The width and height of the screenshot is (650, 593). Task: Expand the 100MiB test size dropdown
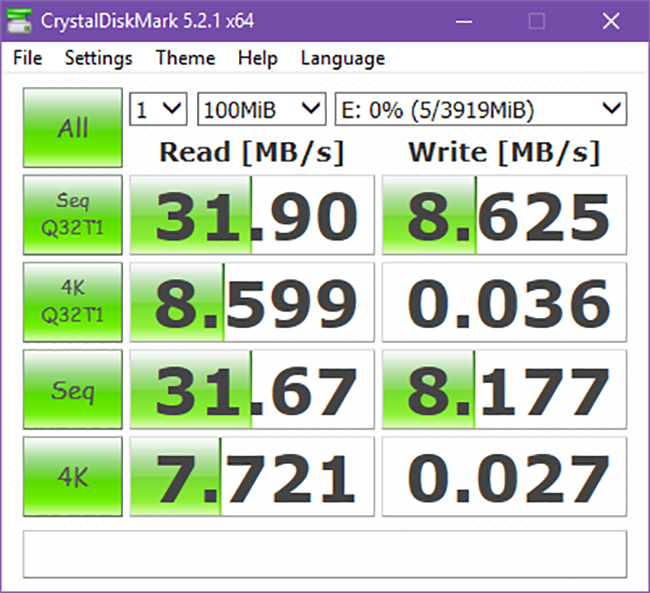point(261,109)
